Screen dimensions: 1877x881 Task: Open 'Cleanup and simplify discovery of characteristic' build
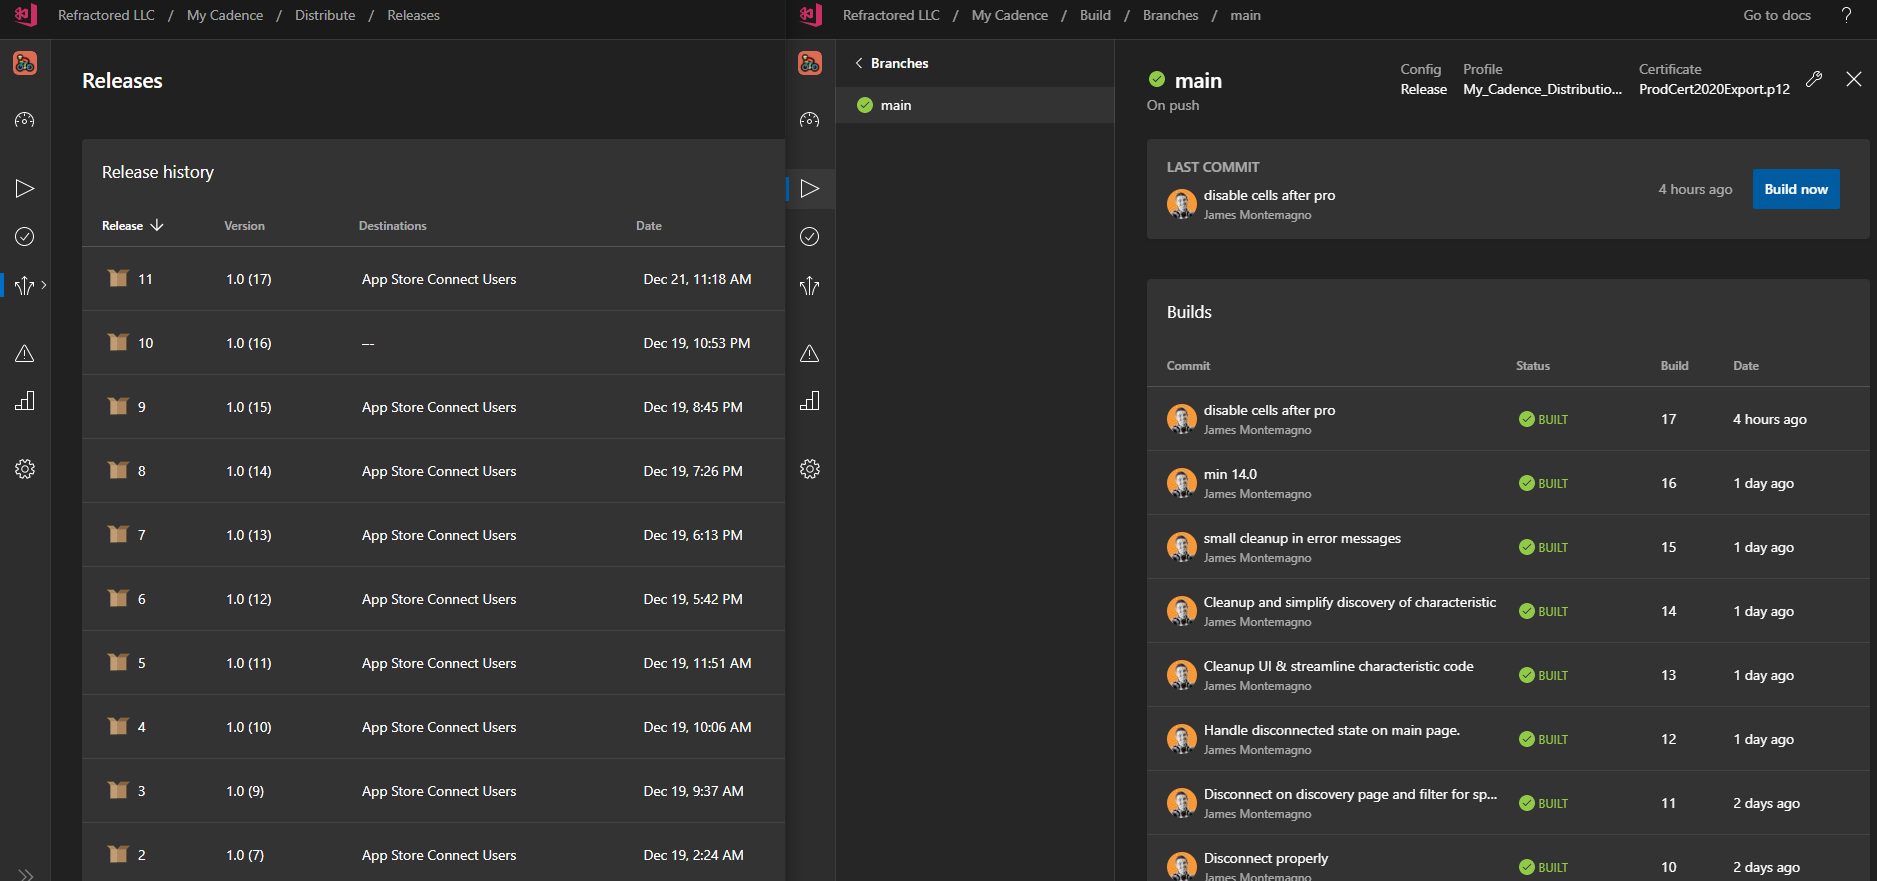(1508, 611)
